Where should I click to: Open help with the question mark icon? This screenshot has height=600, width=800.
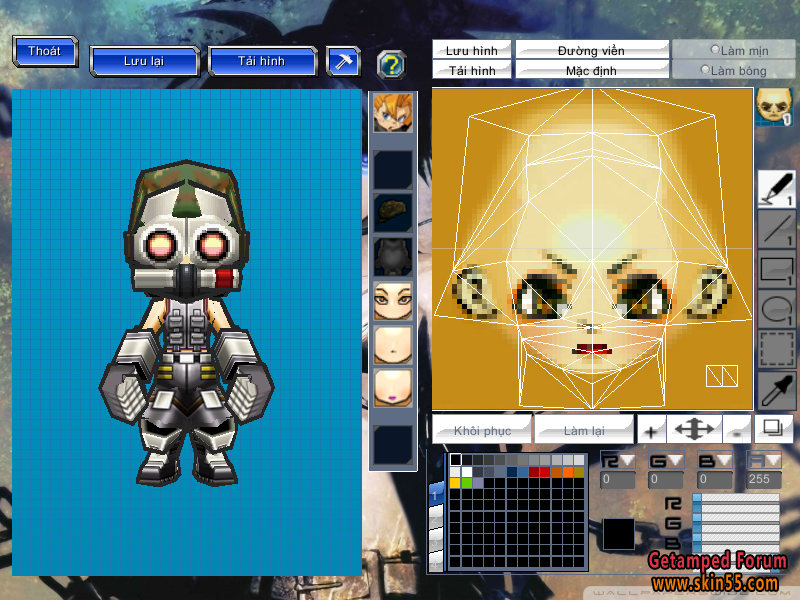coord(391,65)
